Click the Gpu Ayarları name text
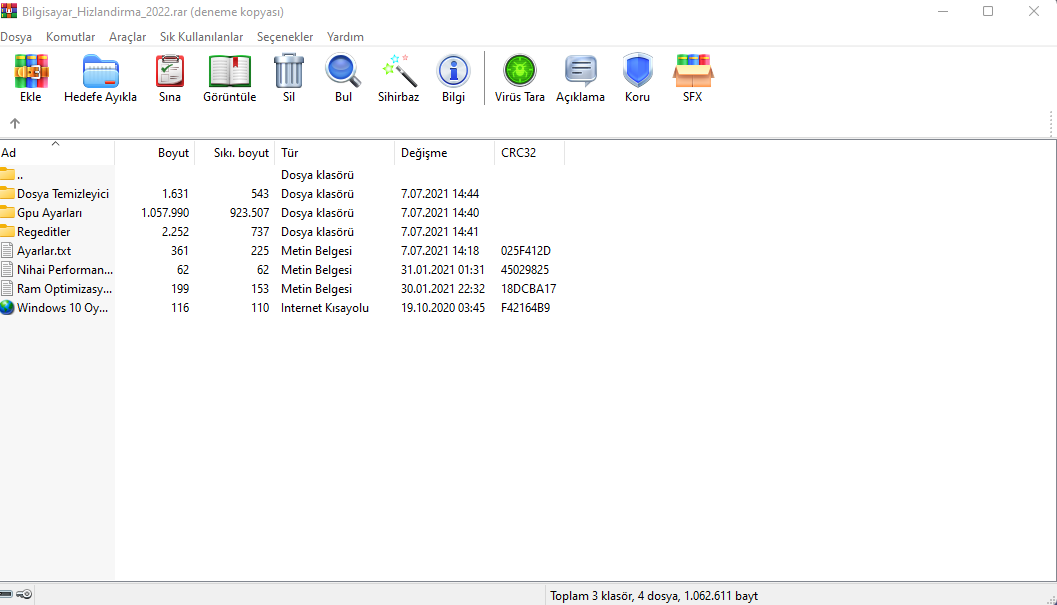This screenshot has height=605, width=1057. 49,212
